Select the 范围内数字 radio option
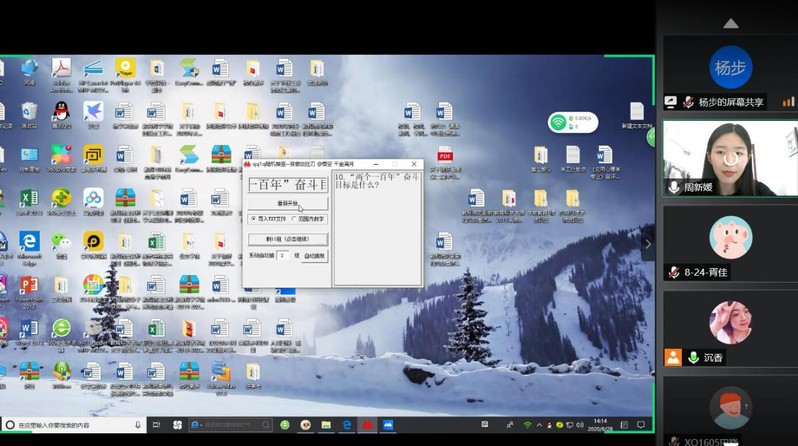The width and height of the screenshot is (798, 446). click(294, 218)
